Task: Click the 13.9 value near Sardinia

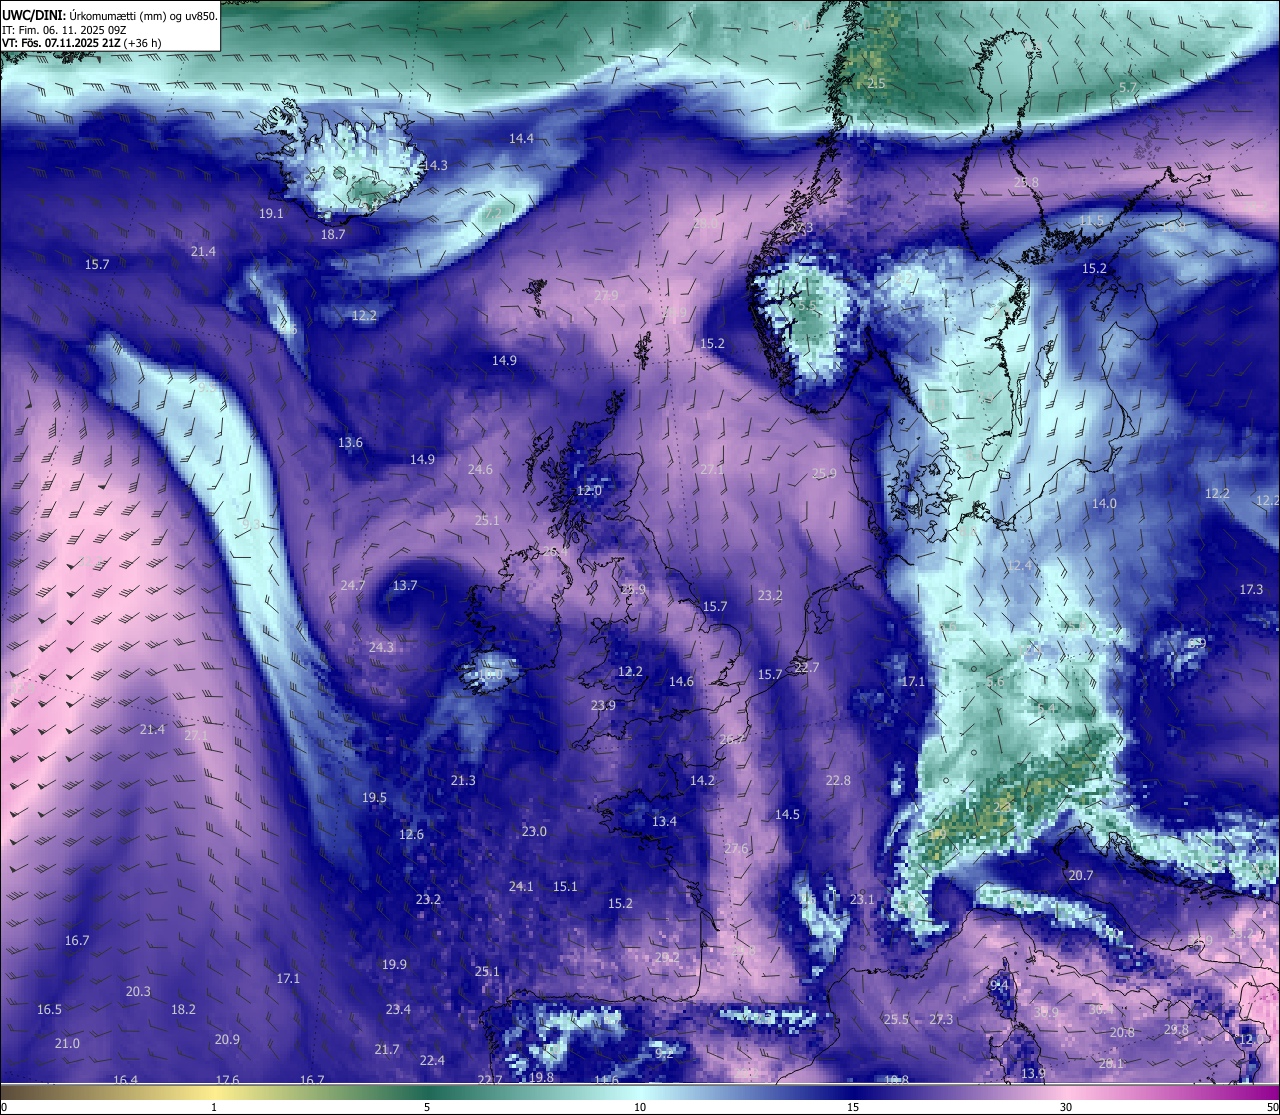Action: (x=1033, y=1073)
